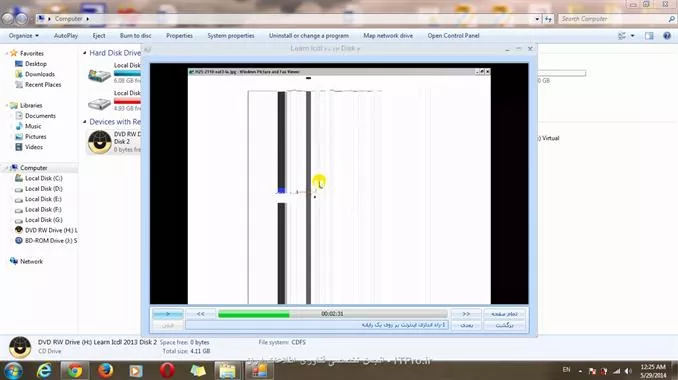Toggle the preview pane icon

coord(649,36)
